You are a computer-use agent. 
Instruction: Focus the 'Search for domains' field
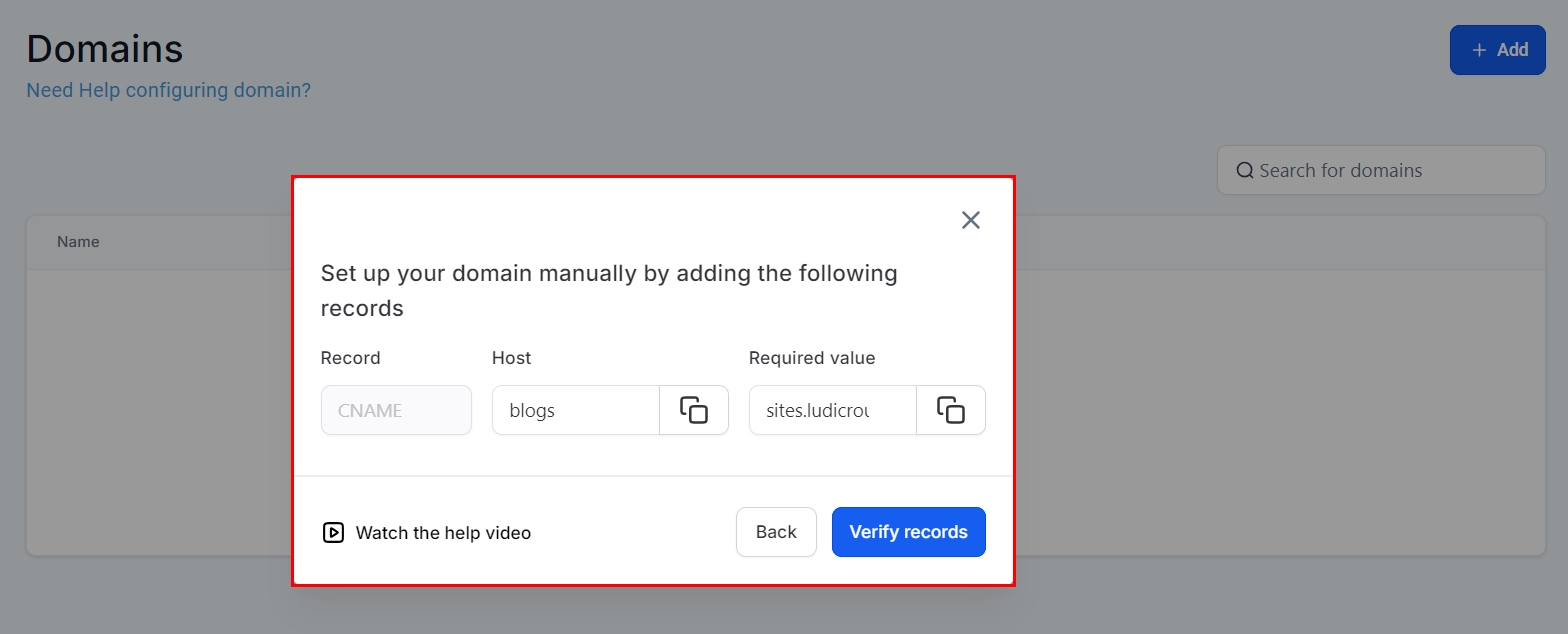pos(1390,170)
